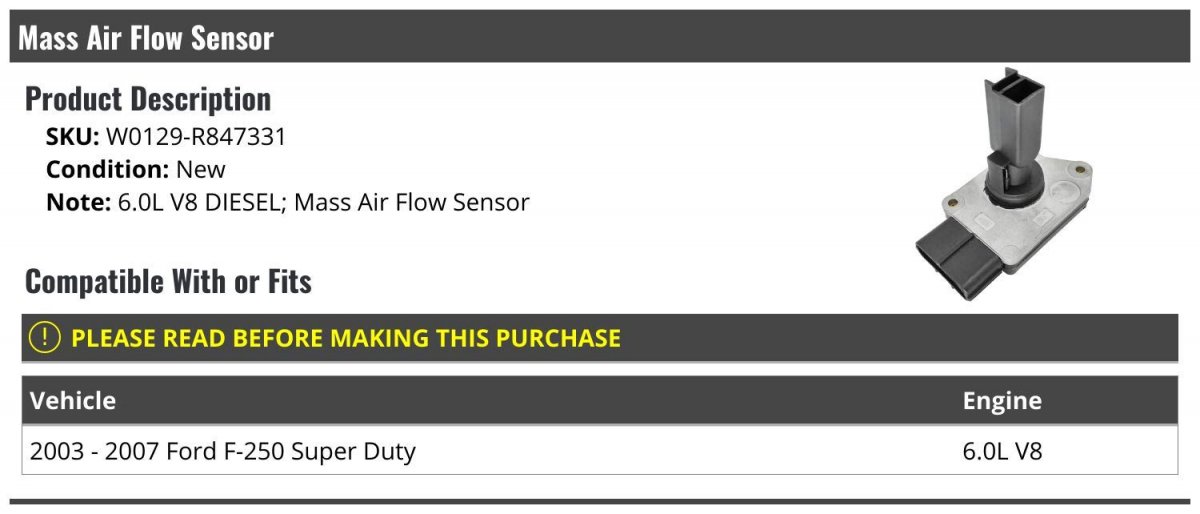Select the 2003 - 2007 Ford F-250 Super Duty row
Viewport: 1200px width, 514px height.
600,451
